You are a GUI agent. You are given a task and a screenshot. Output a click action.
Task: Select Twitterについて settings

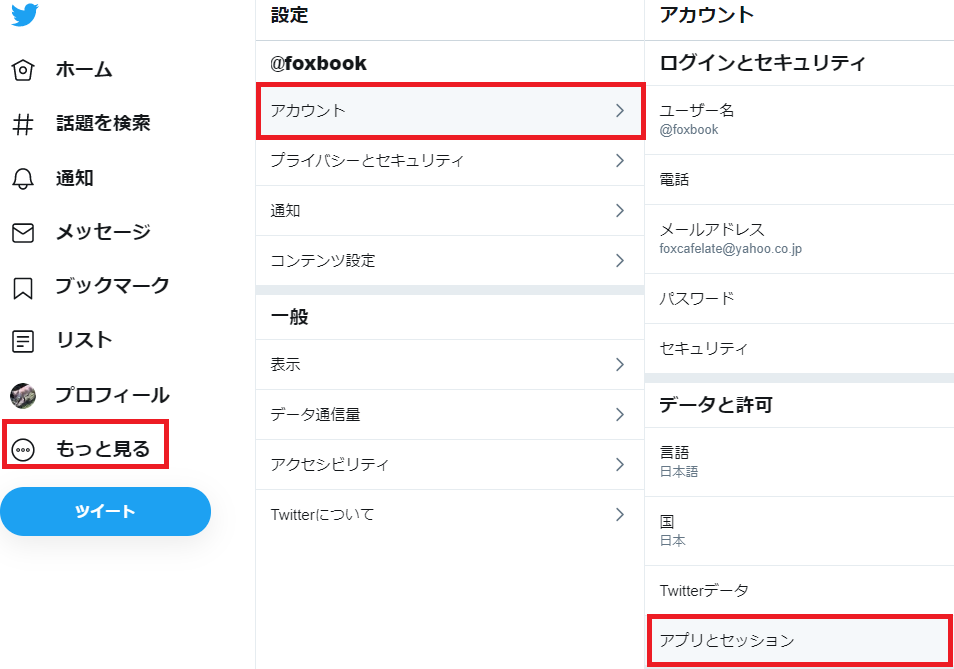tap(450, 514)
